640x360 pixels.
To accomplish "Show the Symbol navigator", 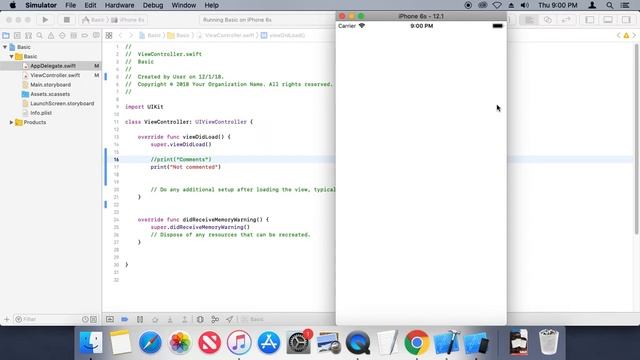I will 28,36.
